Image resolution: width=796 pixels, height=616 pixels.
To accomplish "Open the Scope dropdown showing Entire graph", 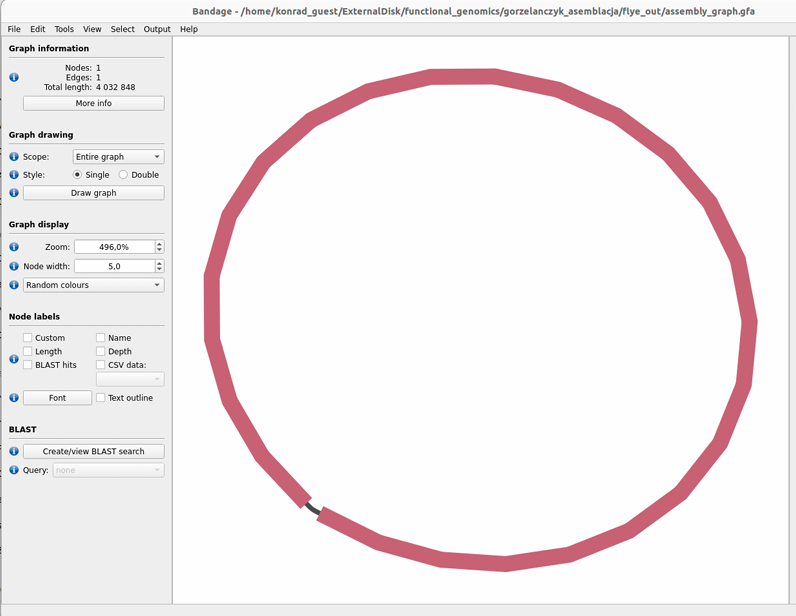I will click(x=118, y=157).
